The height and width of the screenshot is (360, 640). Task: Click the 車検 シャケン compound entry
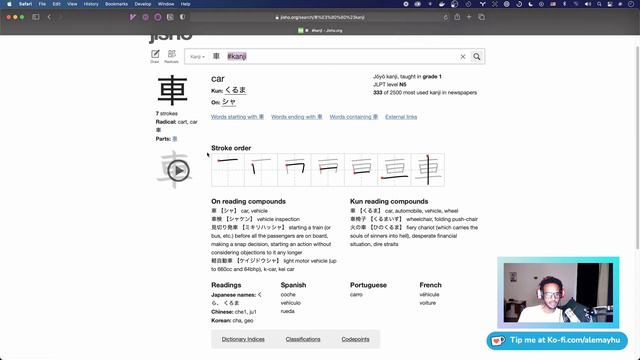point(255,219)
